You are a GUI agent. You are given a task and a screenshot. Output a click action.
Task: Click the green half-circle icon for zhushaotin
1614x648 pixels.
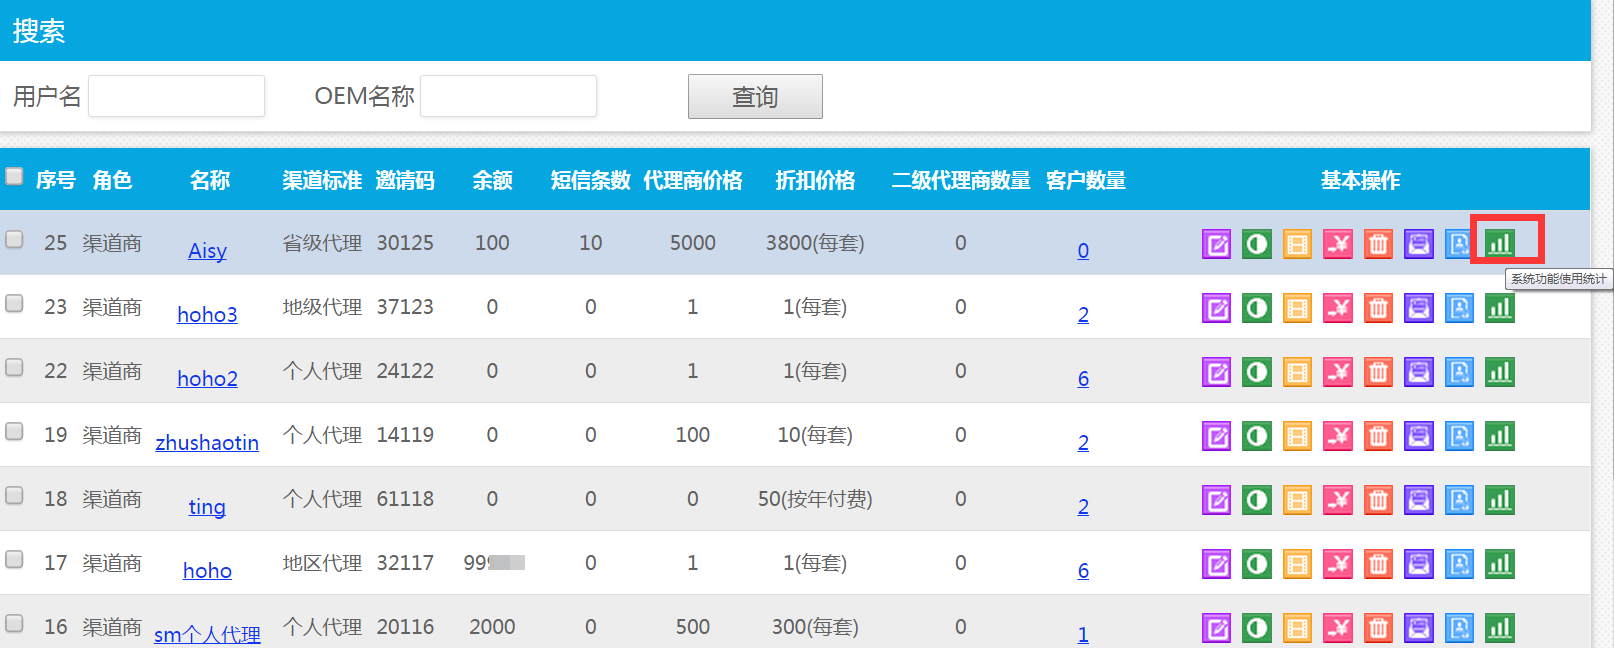point(1257,436)
